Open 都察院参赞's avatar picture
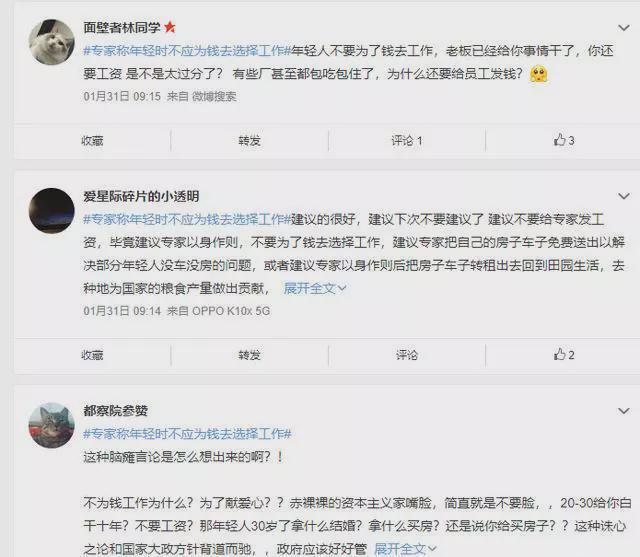The width and height of the screenshot is (640, 557). [x=52, y=425]
